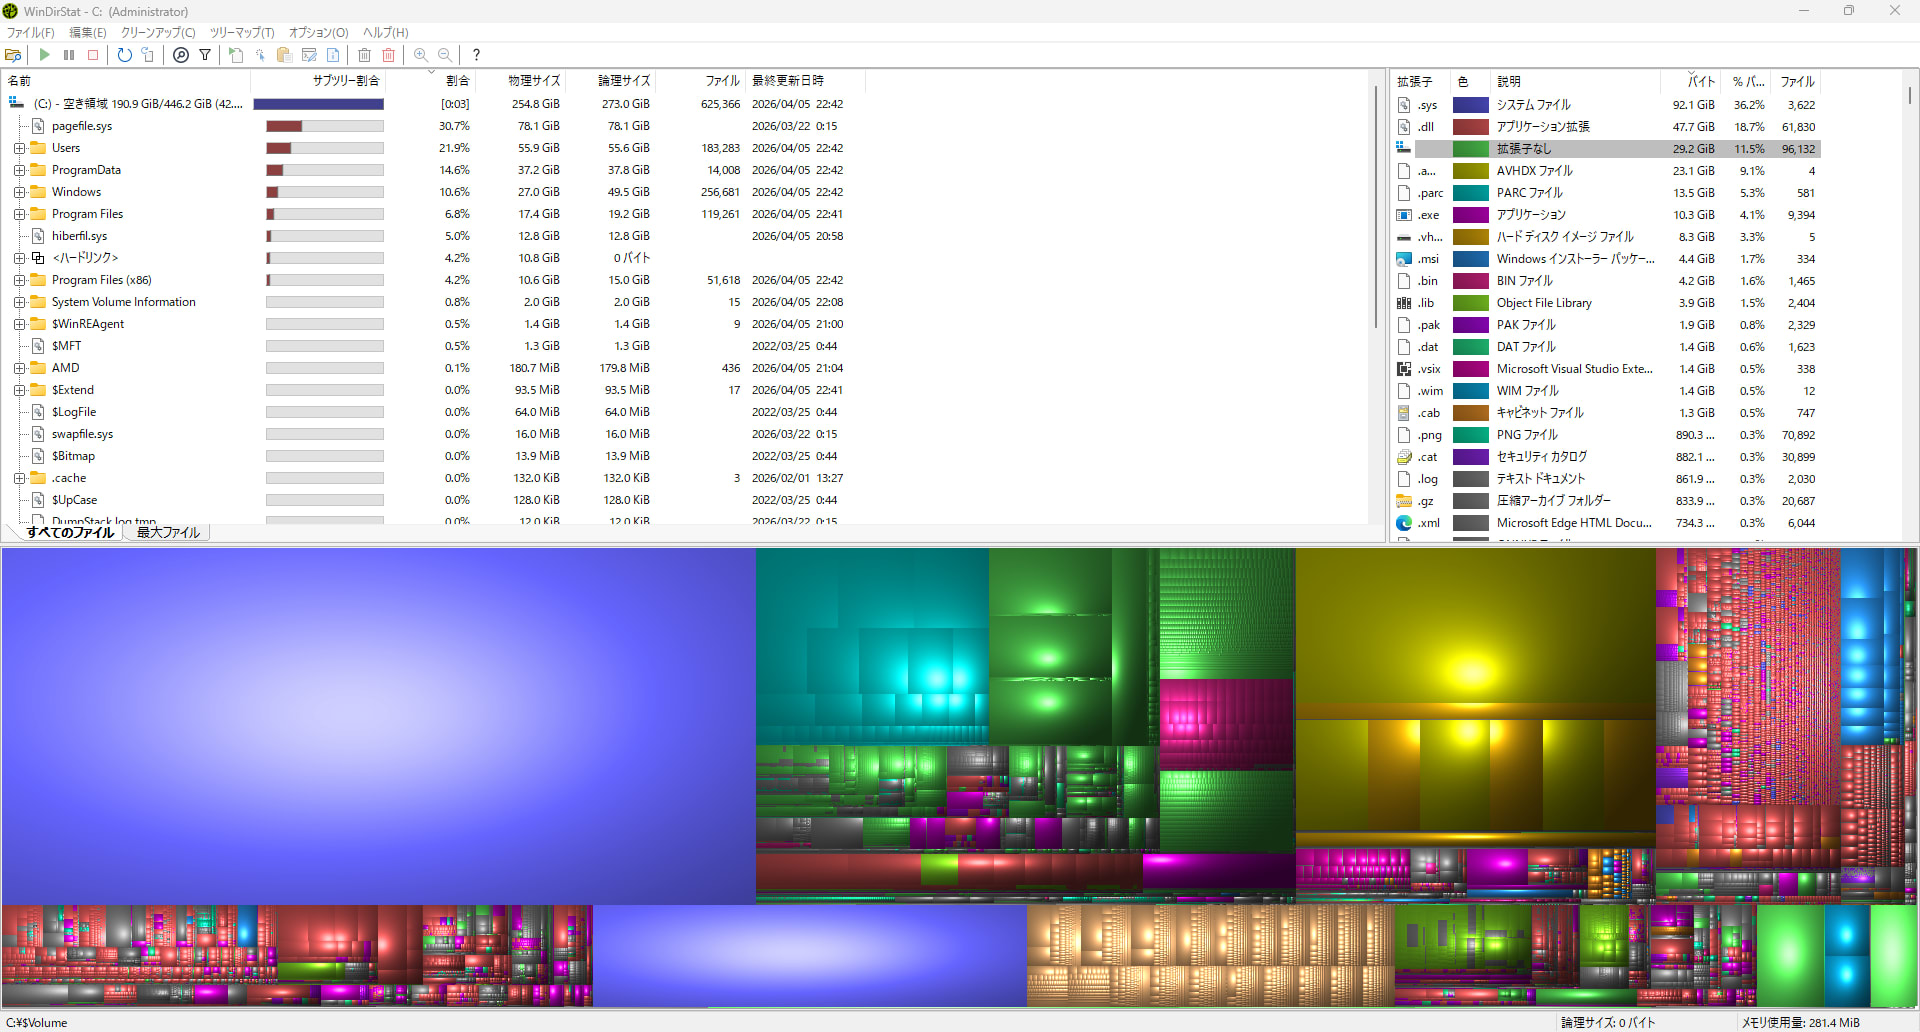The height and width of the screenshot is (1032, 1920).
Task: Expand the Users folder tree node
Action: pos(19,148)
